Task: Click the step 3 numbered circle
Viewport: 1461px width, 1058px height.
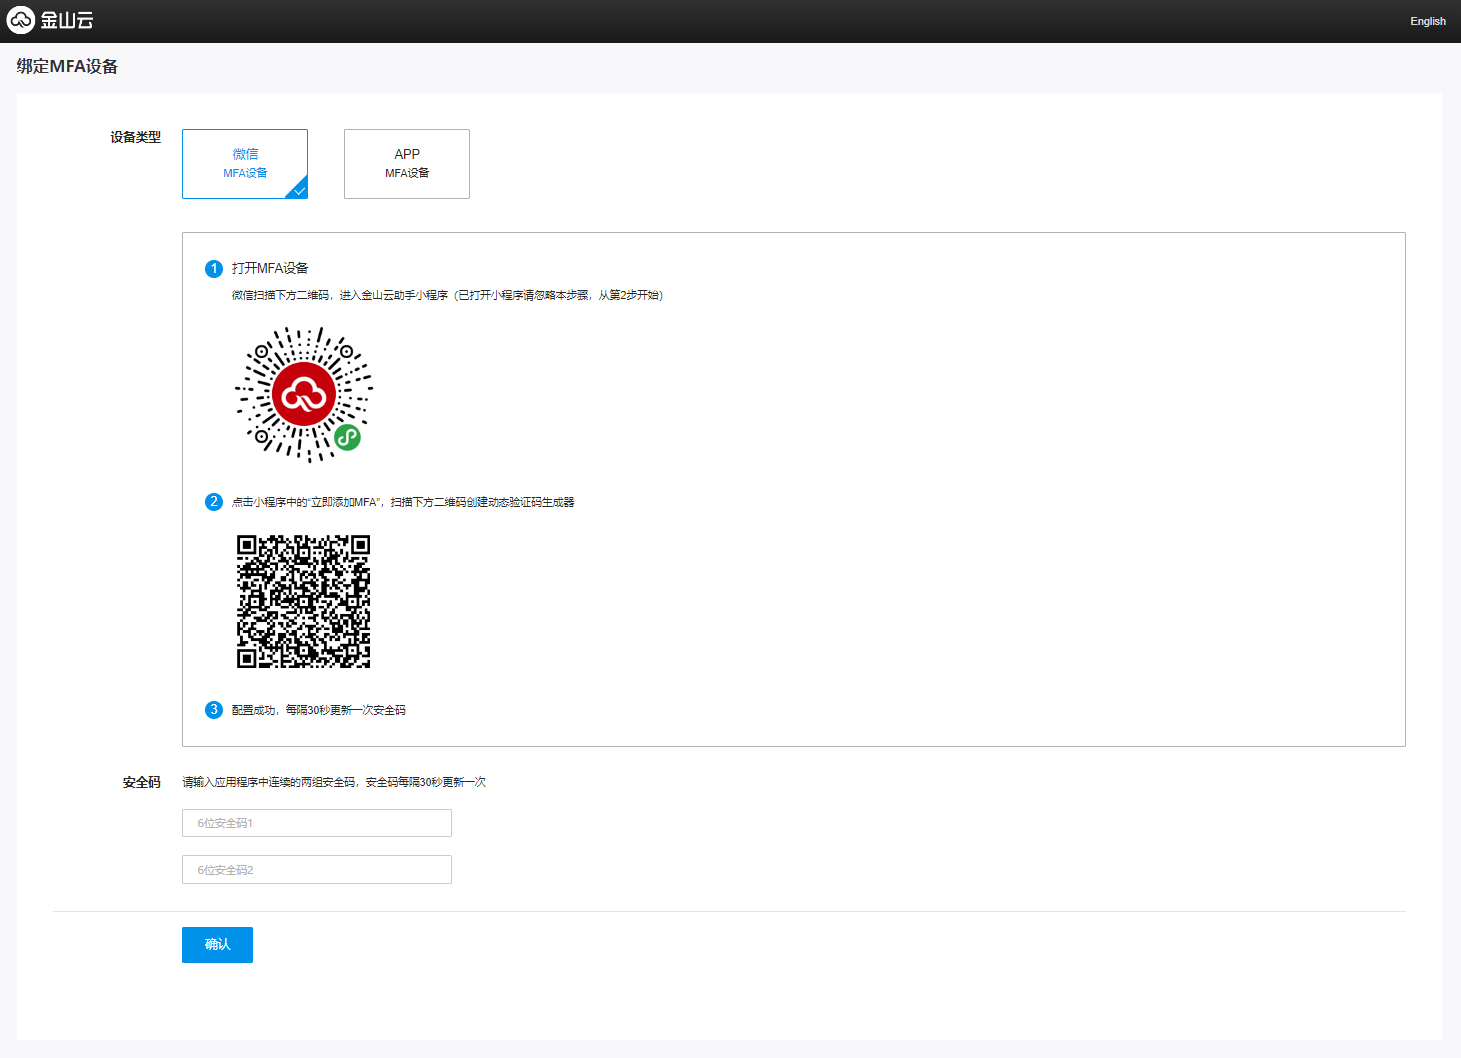Action: pyautogui.click(x=214, y=710)
